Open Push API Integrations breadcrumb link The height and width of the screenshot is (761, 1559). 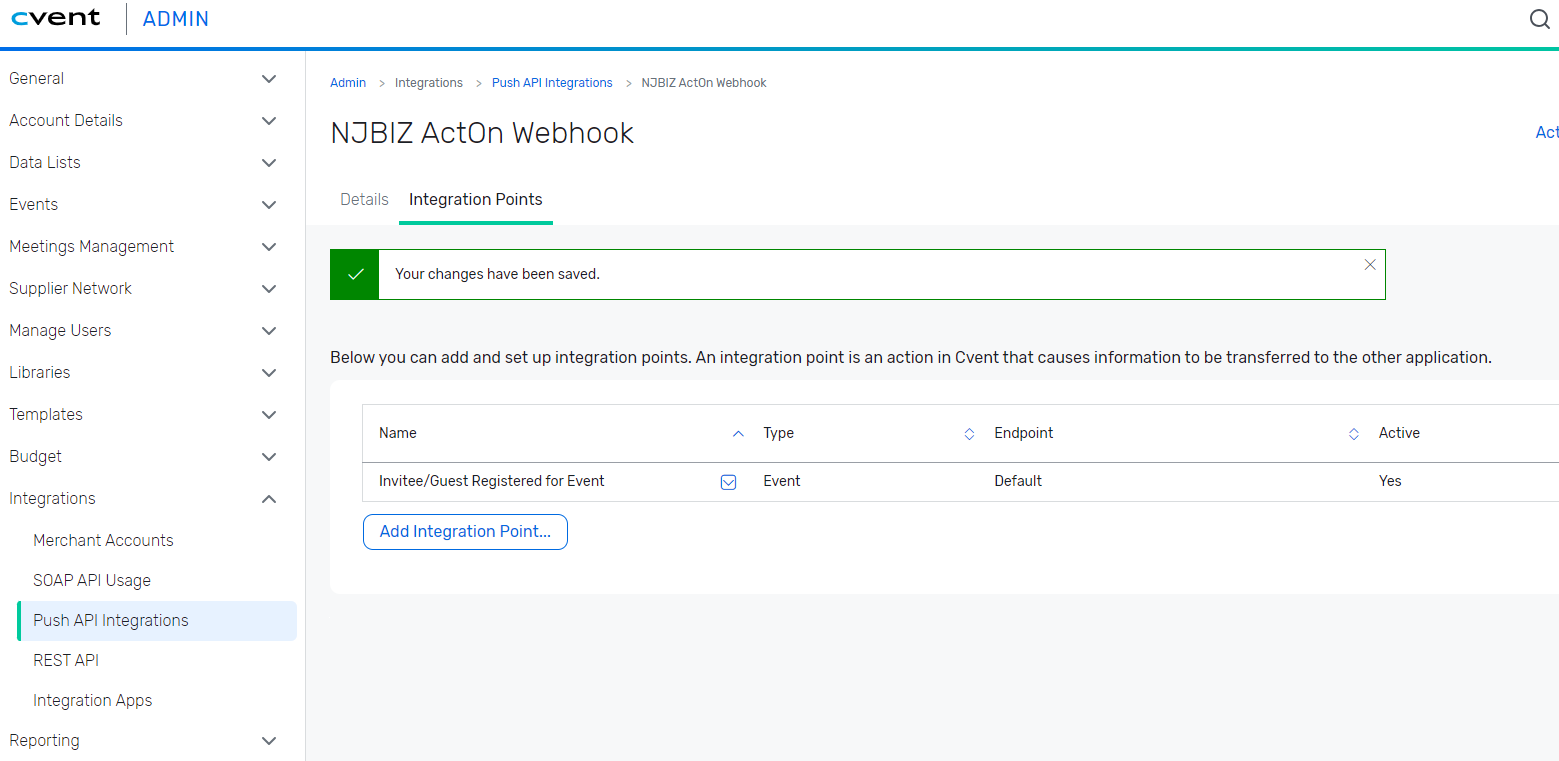click(x=552, y=83)
